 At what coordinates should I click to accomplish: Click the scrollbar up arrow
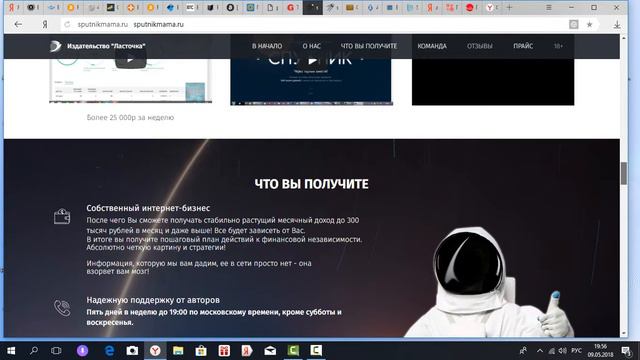coord(624,38)
